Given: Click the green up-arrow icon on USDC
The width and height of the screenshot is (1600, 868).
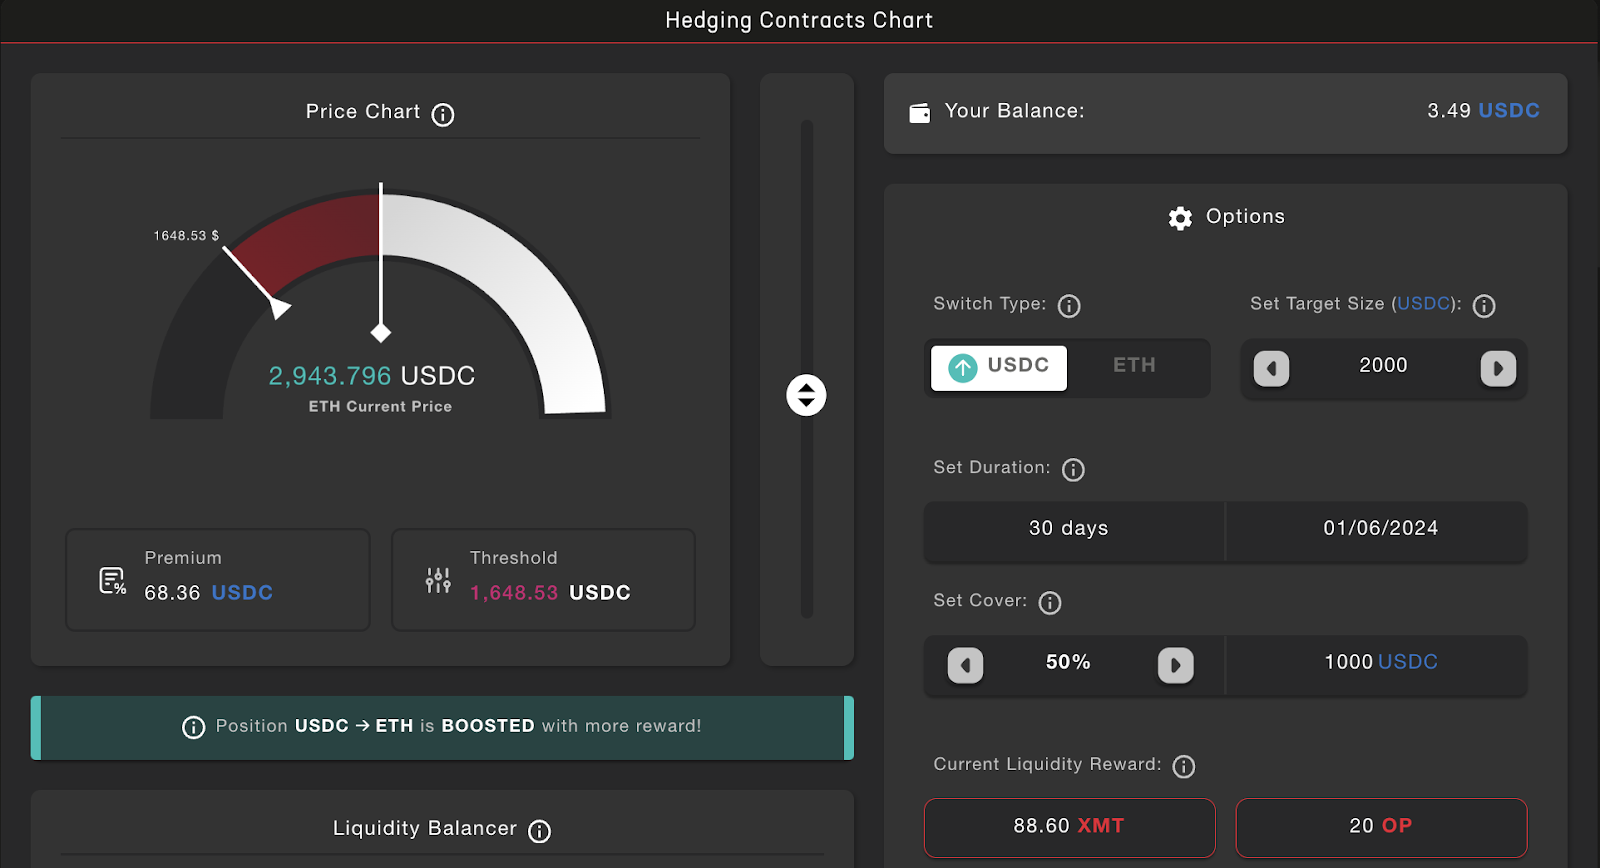Looking at the screenshot, I should [x=963, y=368].
